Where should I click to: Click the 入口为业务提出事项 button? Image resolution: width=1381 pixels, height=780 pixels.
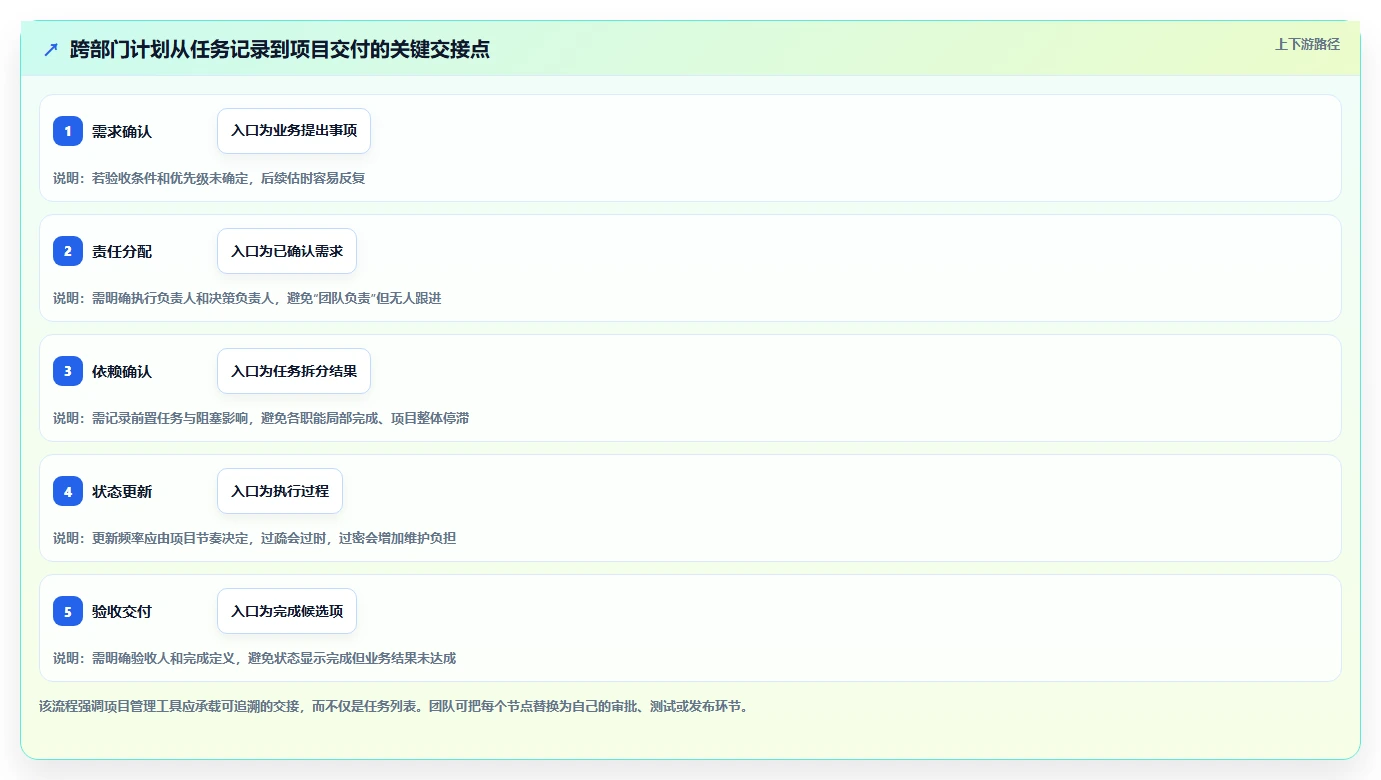pyautogui.click(x=294, y=131)
